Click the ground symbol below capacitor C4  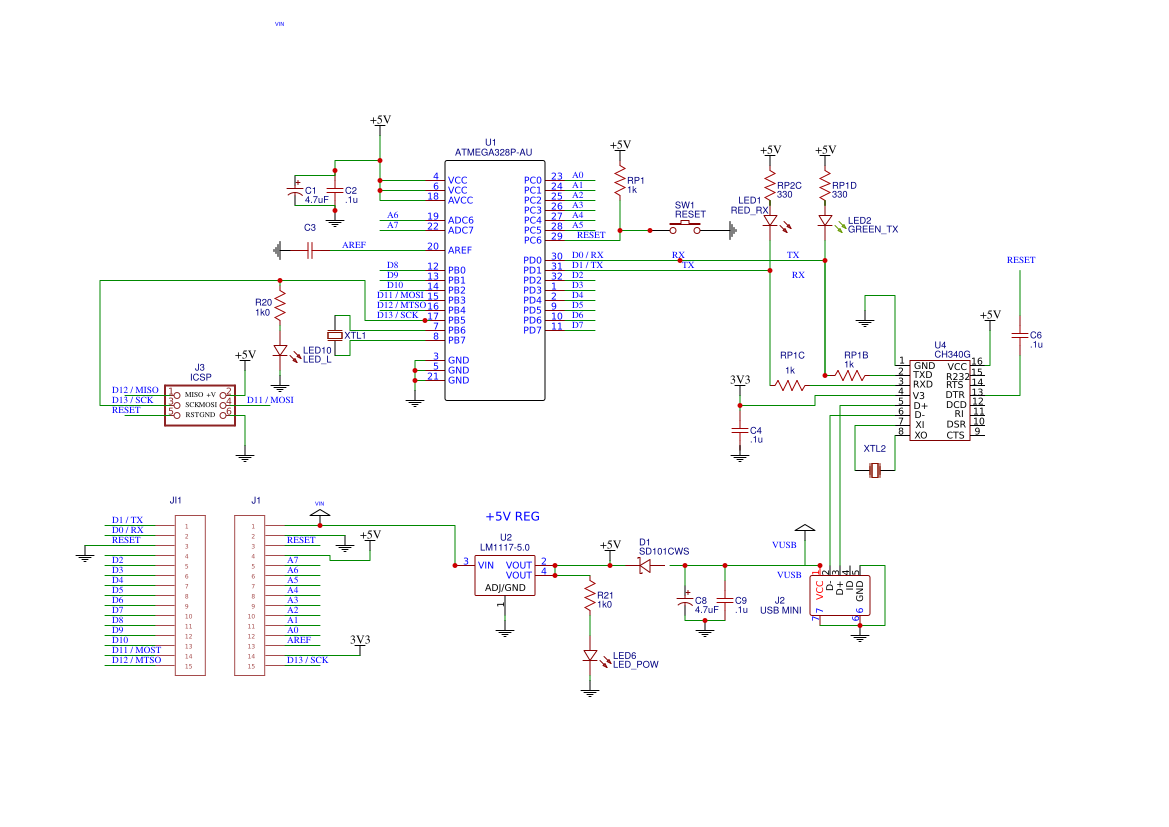[740, 457]
